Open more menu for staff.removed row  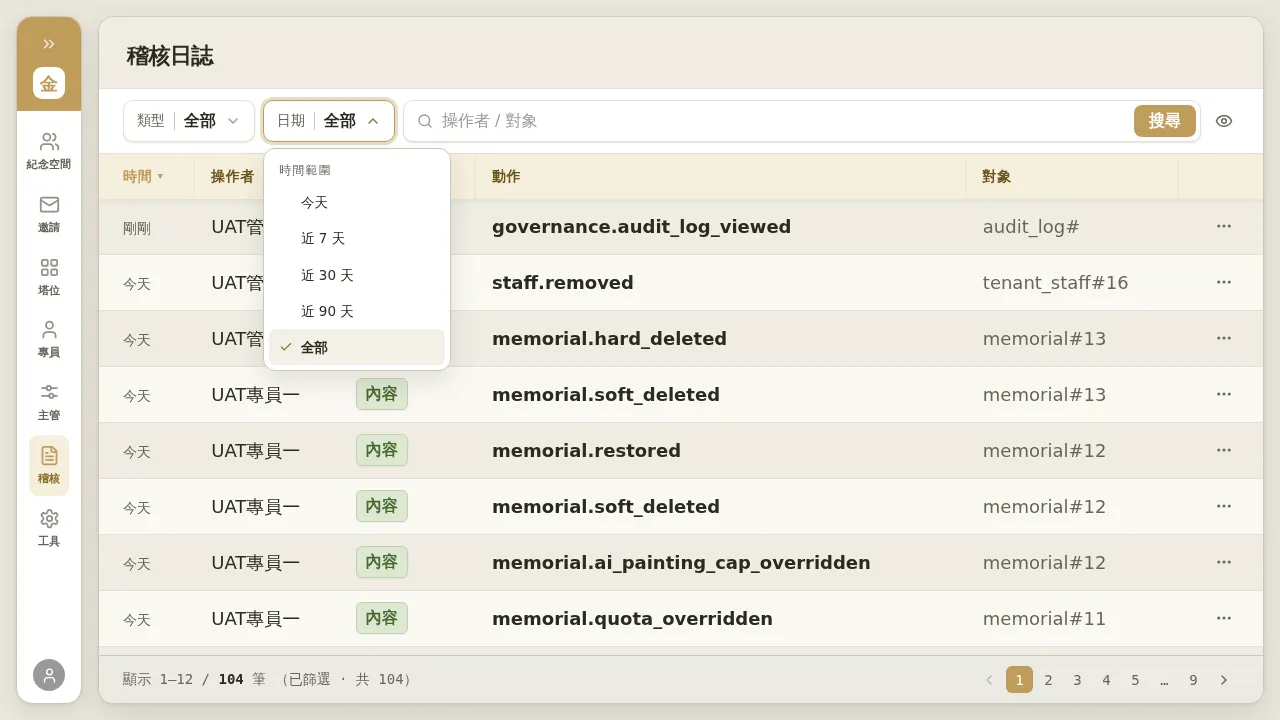tap(1224, 282)
